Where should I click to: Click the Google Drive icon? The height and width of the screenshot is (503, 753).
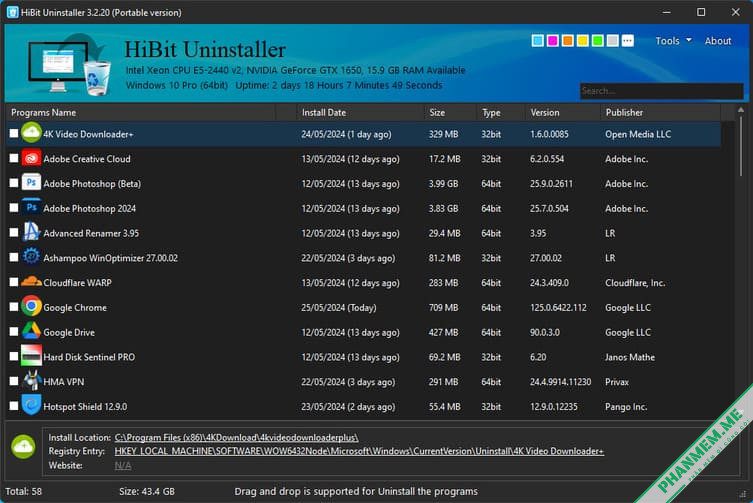[31, 331]
